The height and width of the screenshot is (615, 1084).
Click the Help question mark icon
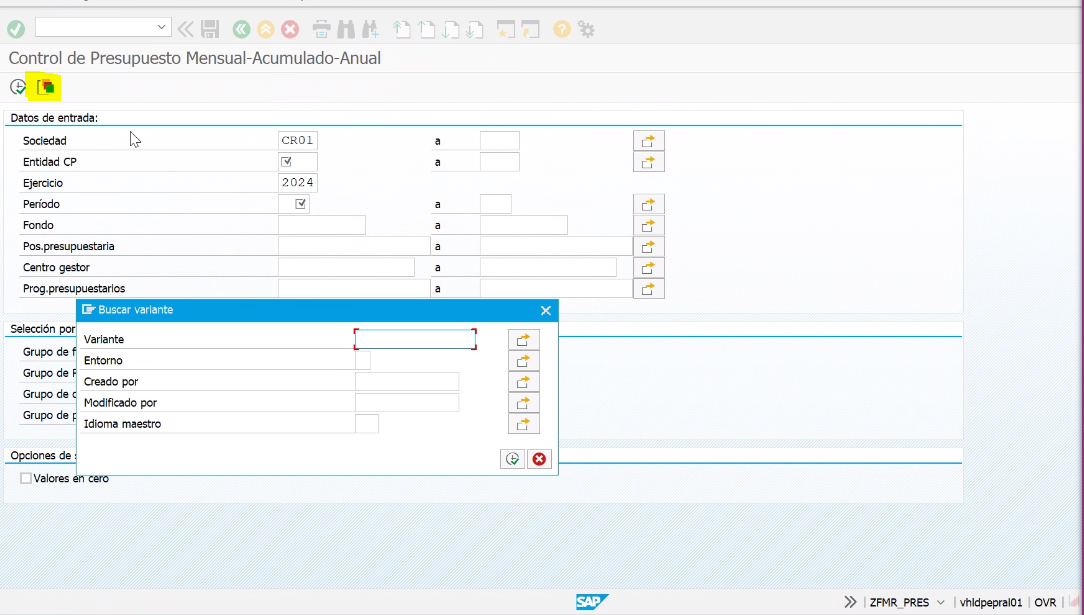[562, 29]
